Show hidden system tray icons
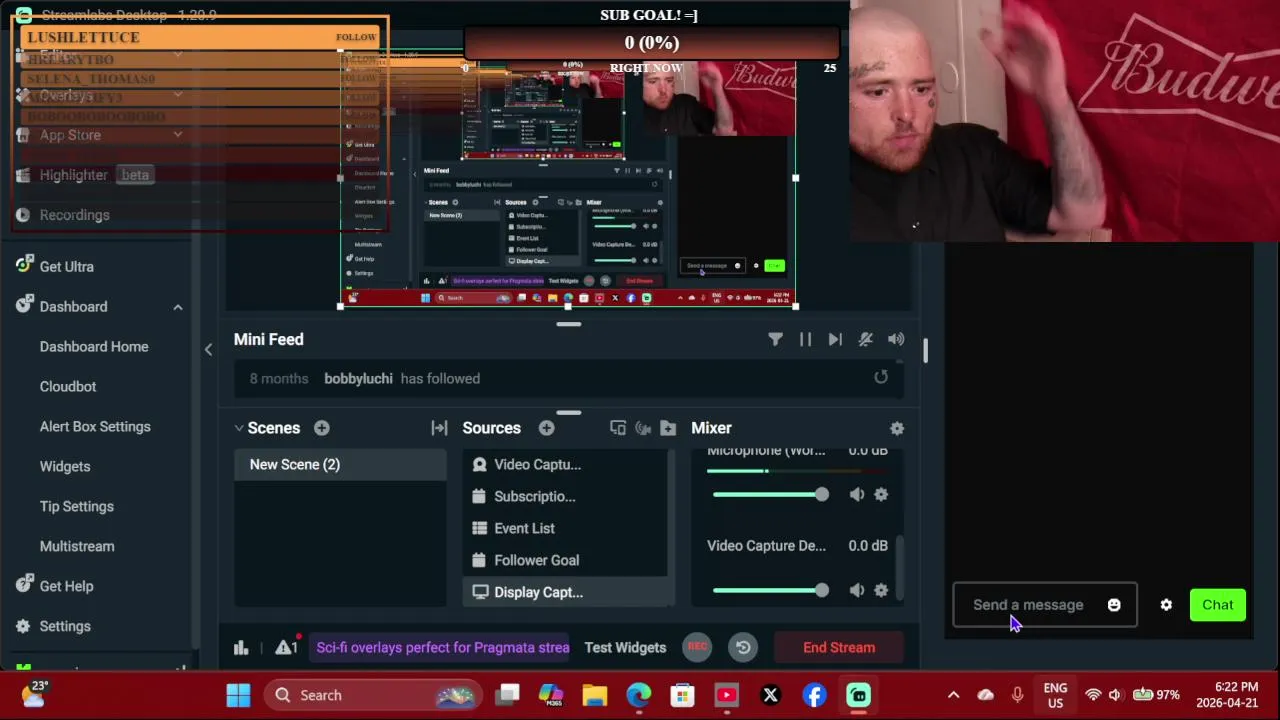Screen dimensions: 1280x720 953,695
